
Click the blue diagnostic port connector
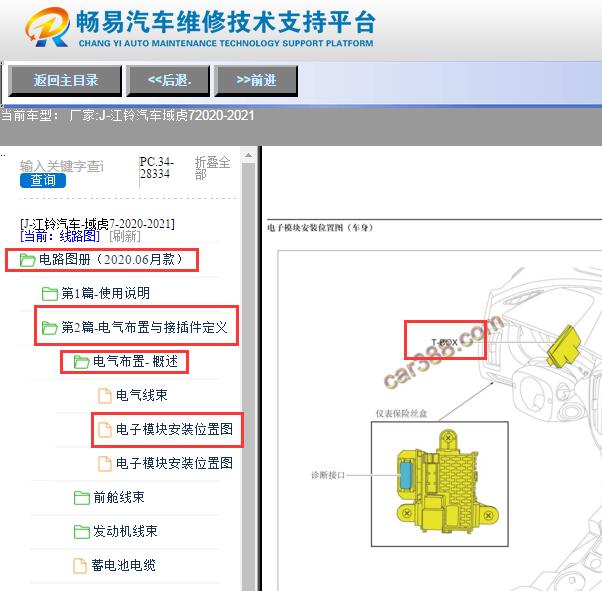(x=405, y=475)
